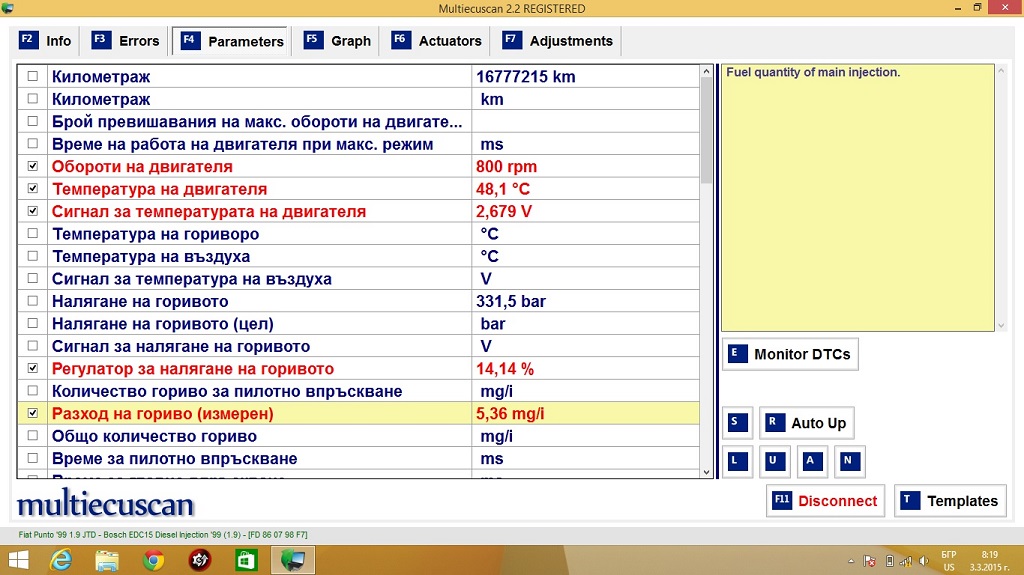Open the Templates button
Screen dimensions: 1024x575
[950, 501]
